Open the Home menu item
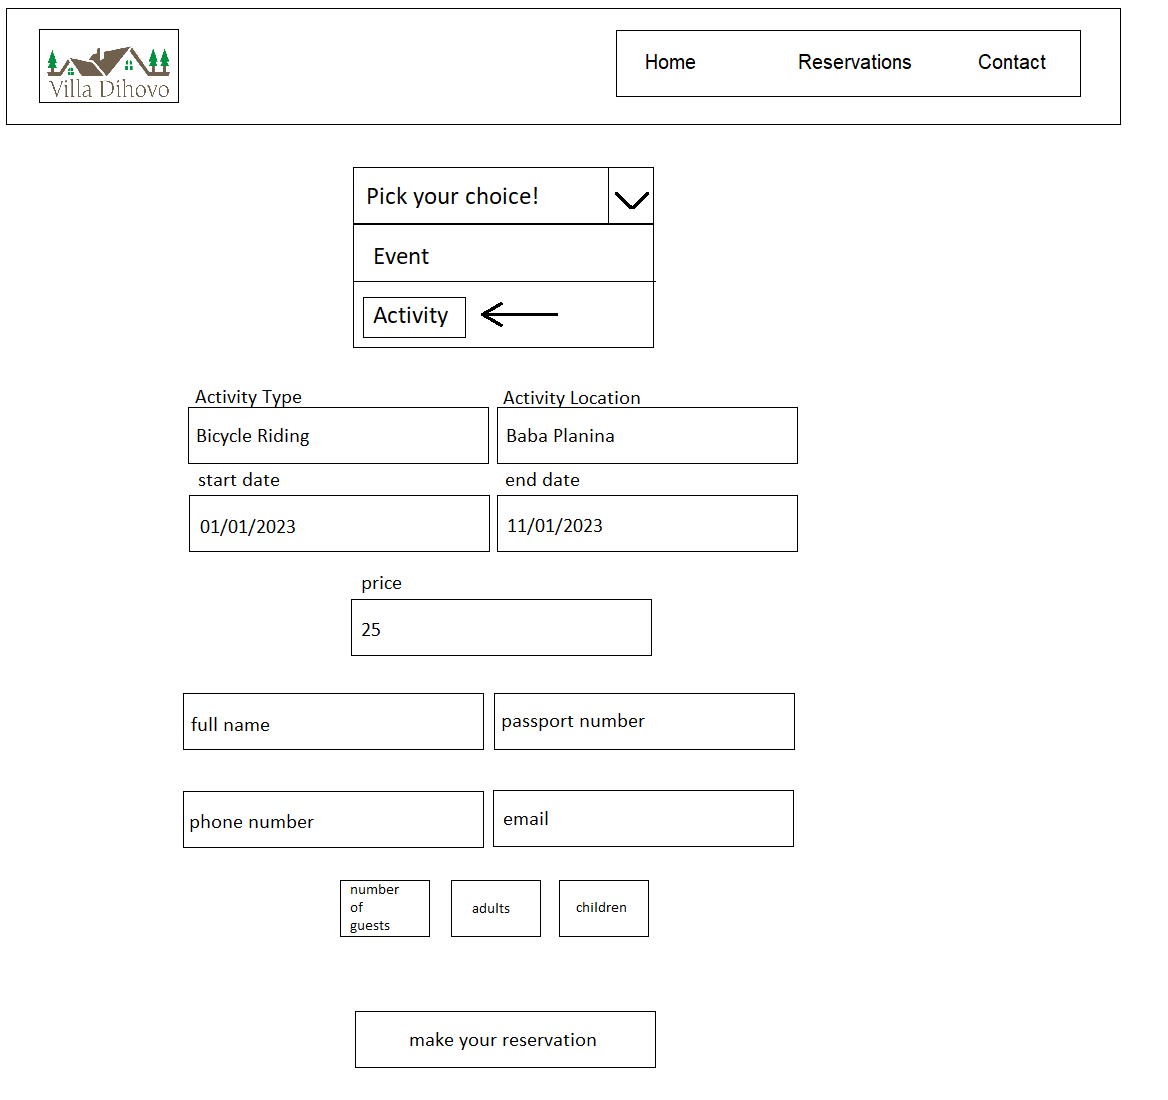The image size is (1168, 1100). point(670,63)
